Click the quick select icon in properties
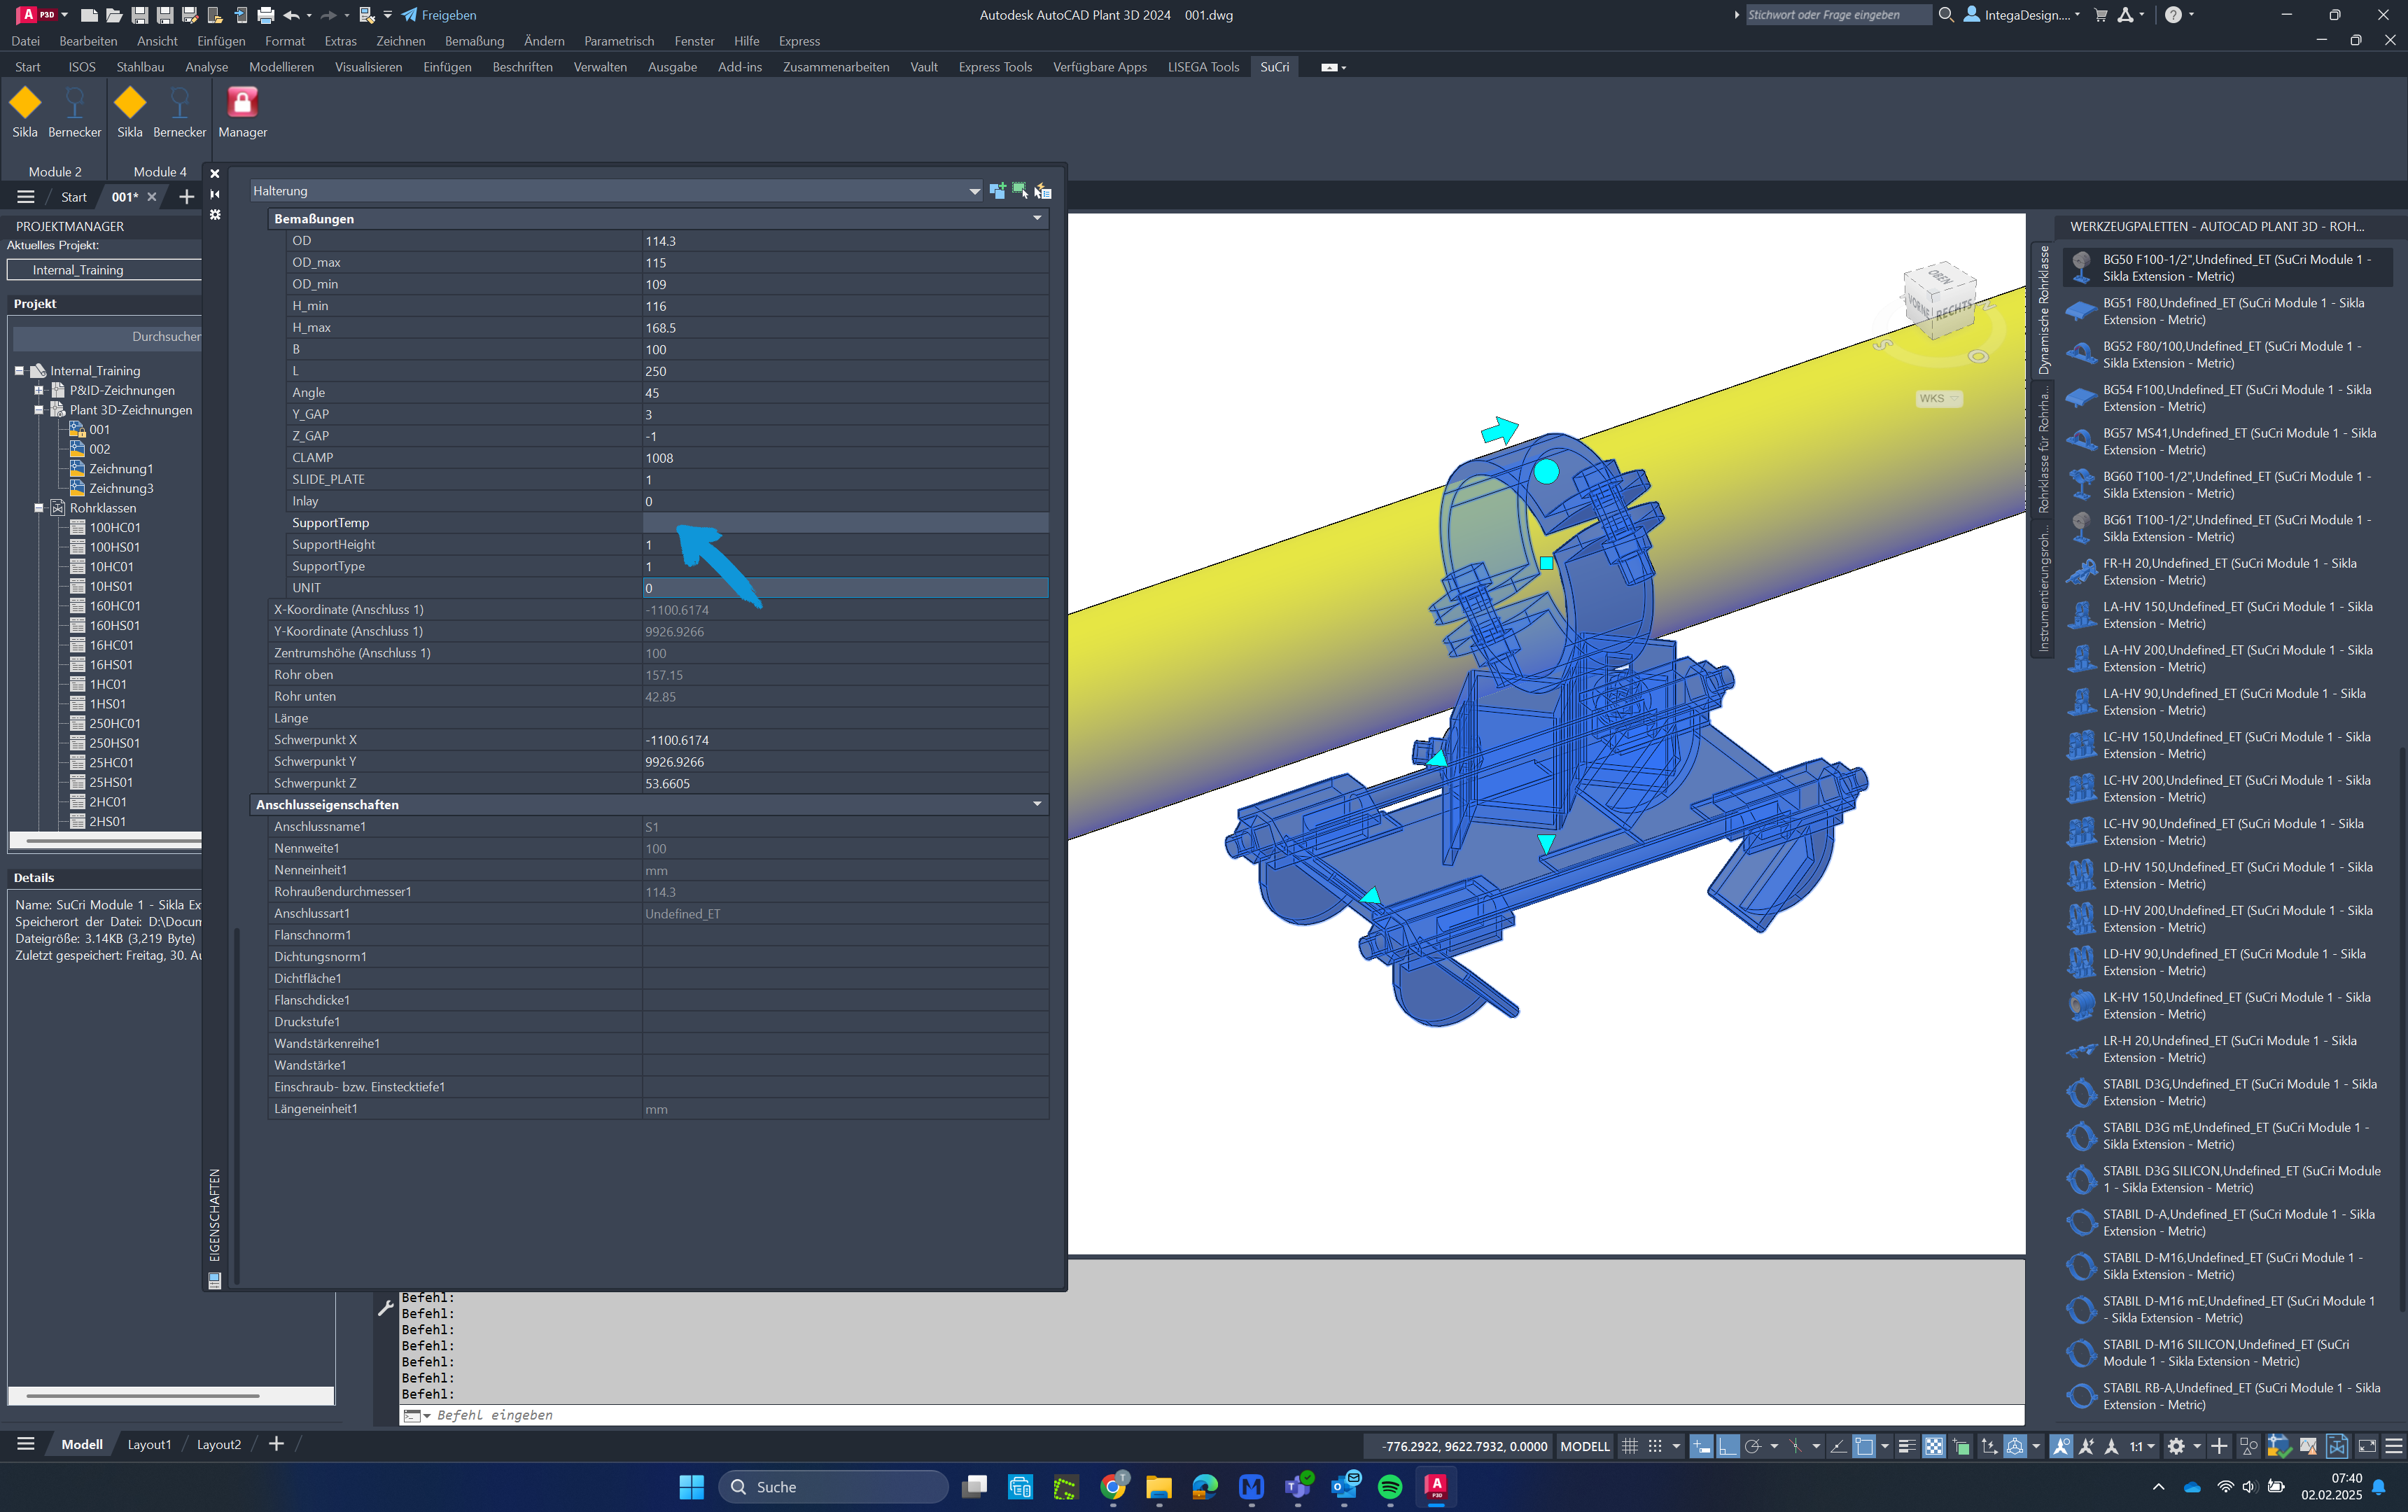The height and width of the screenshot is (1512, 2408). (1043, 191)
